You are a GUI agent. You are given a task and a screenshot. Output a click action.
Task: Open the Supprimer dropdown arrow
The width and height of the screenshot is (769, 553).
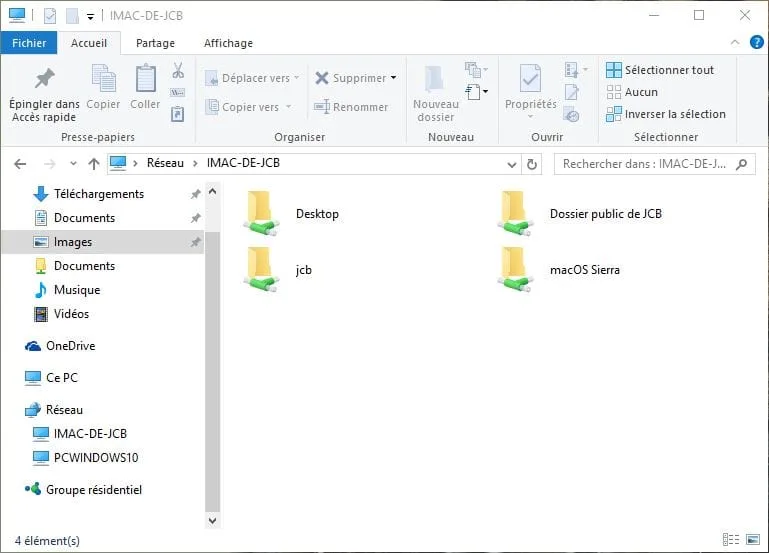[x=393, y=78]
